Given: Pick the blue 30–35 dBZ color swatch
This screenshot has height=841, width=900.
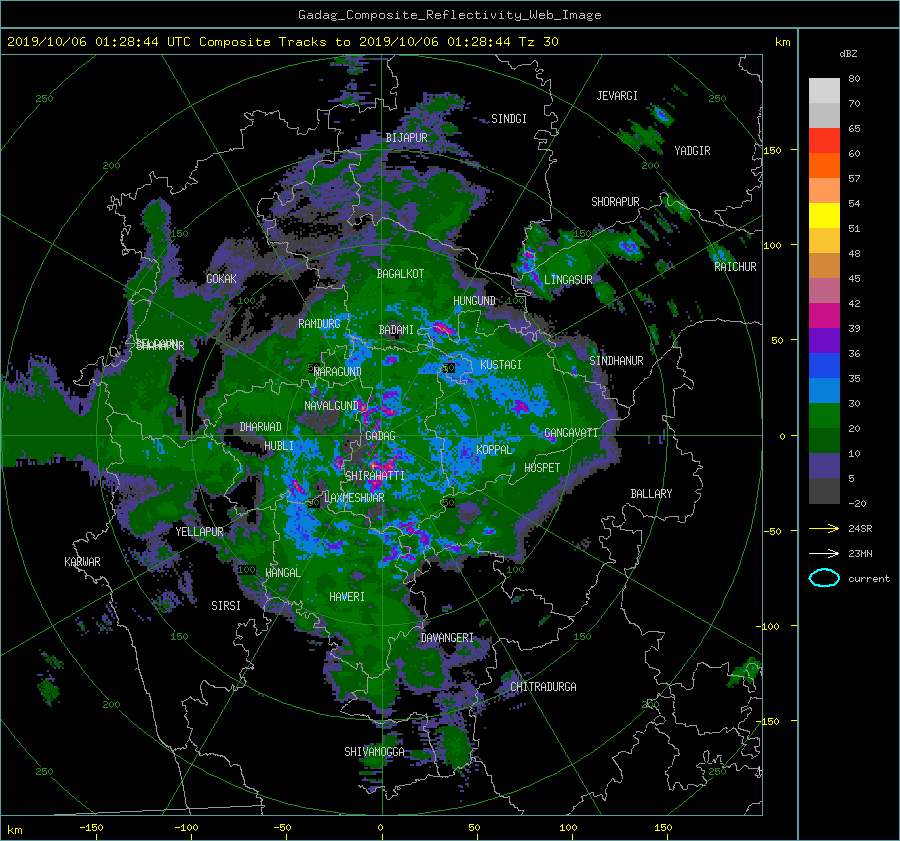Looking at the screenshot, I should tap(824, 391).
